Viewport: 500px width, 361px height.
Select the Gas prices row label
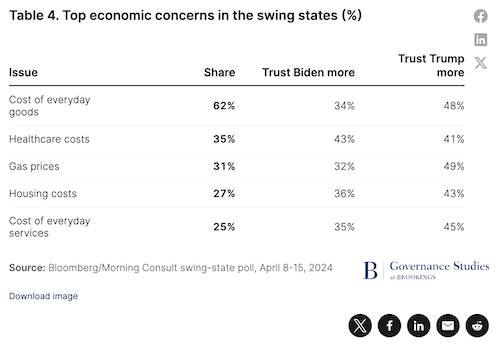(x=34, y=166)
